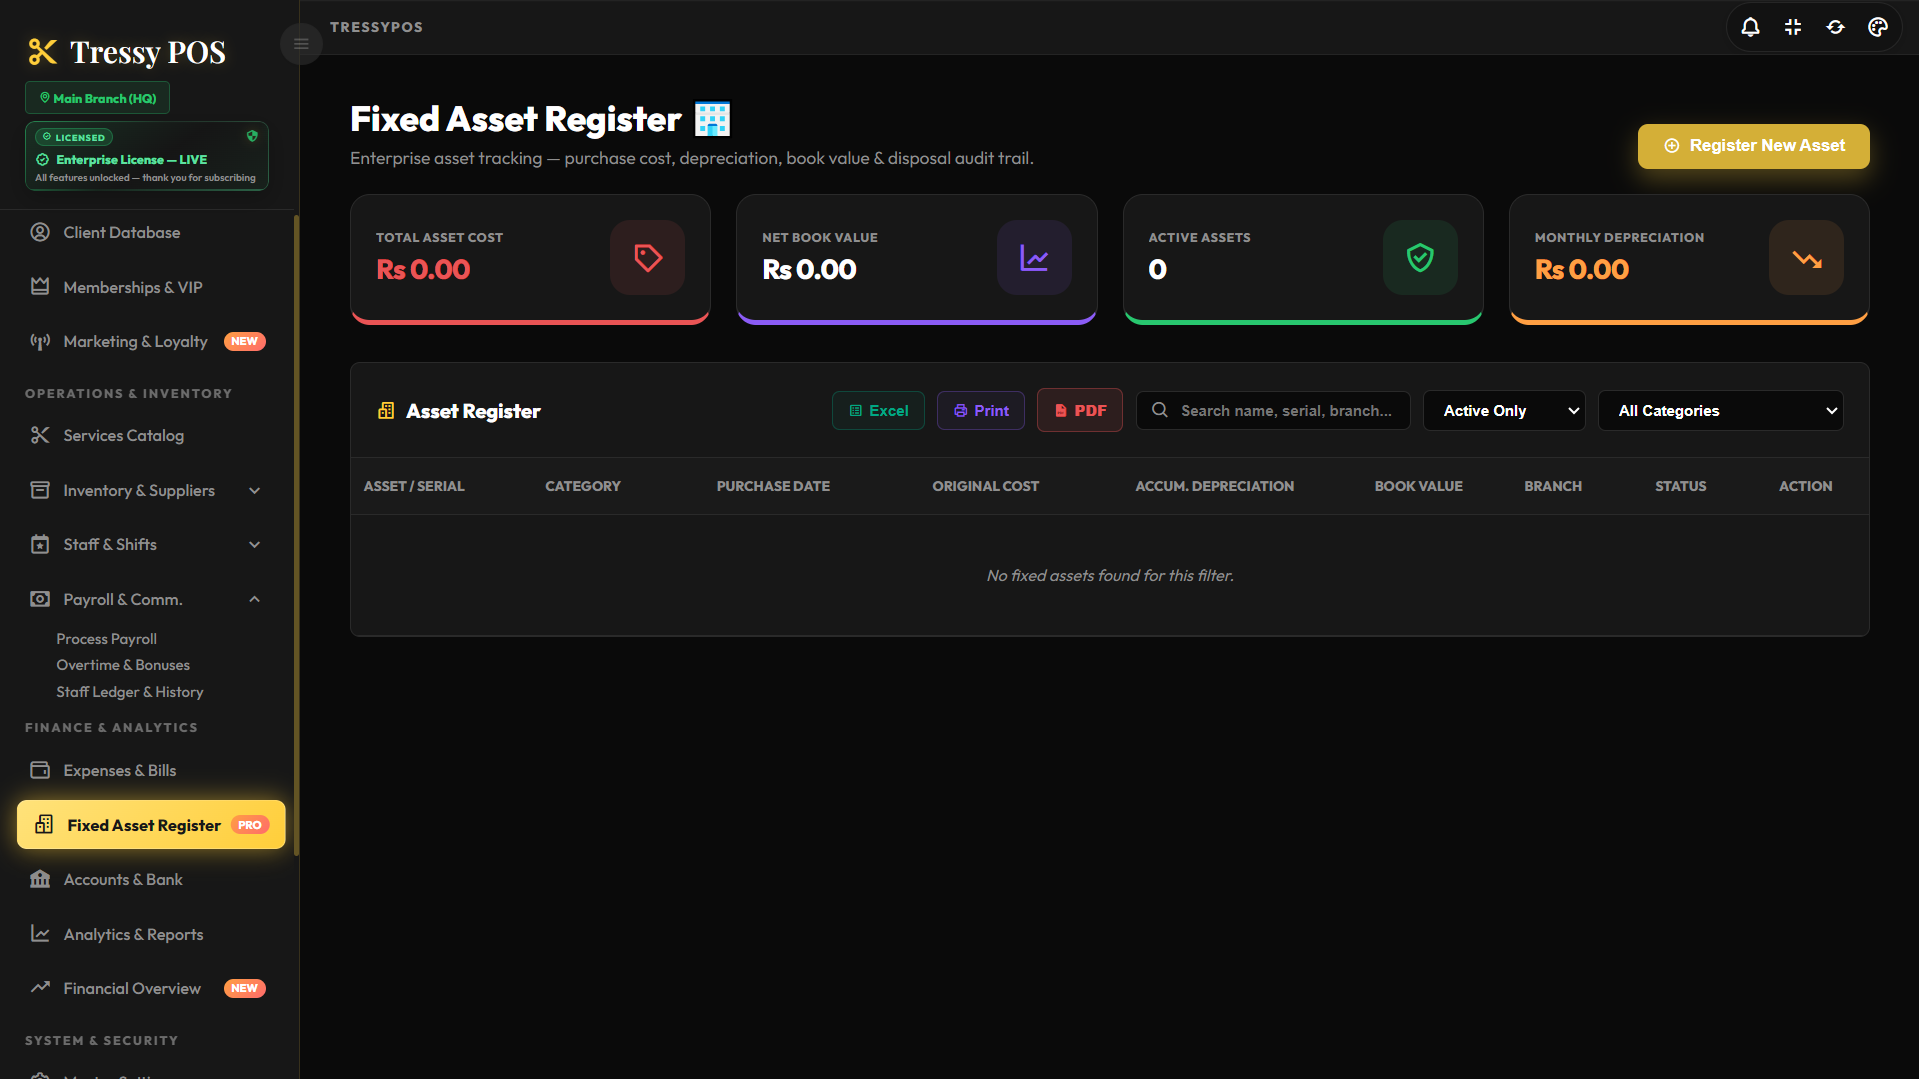The image size is (1919, 1079).
Task: Click the Monthly Depreciation trending-down icon
Action: click(x=1806, y=258)
